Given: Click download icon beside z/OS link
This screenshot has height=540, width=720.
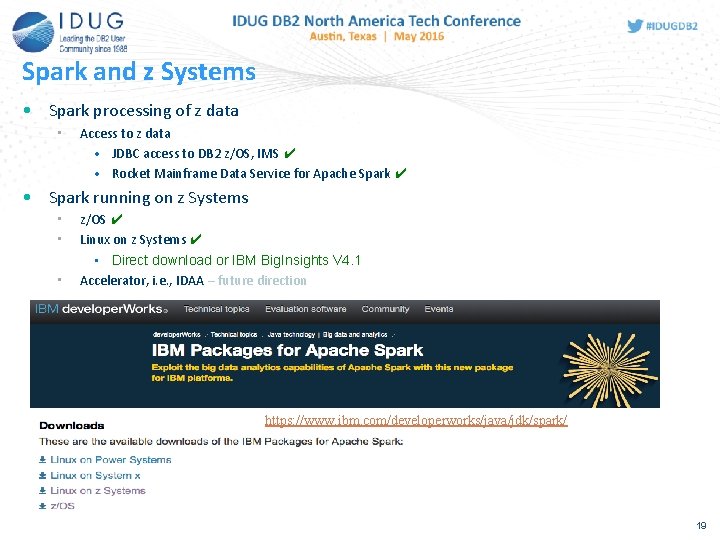Looking at the screenshot, I should pos(42,506).
